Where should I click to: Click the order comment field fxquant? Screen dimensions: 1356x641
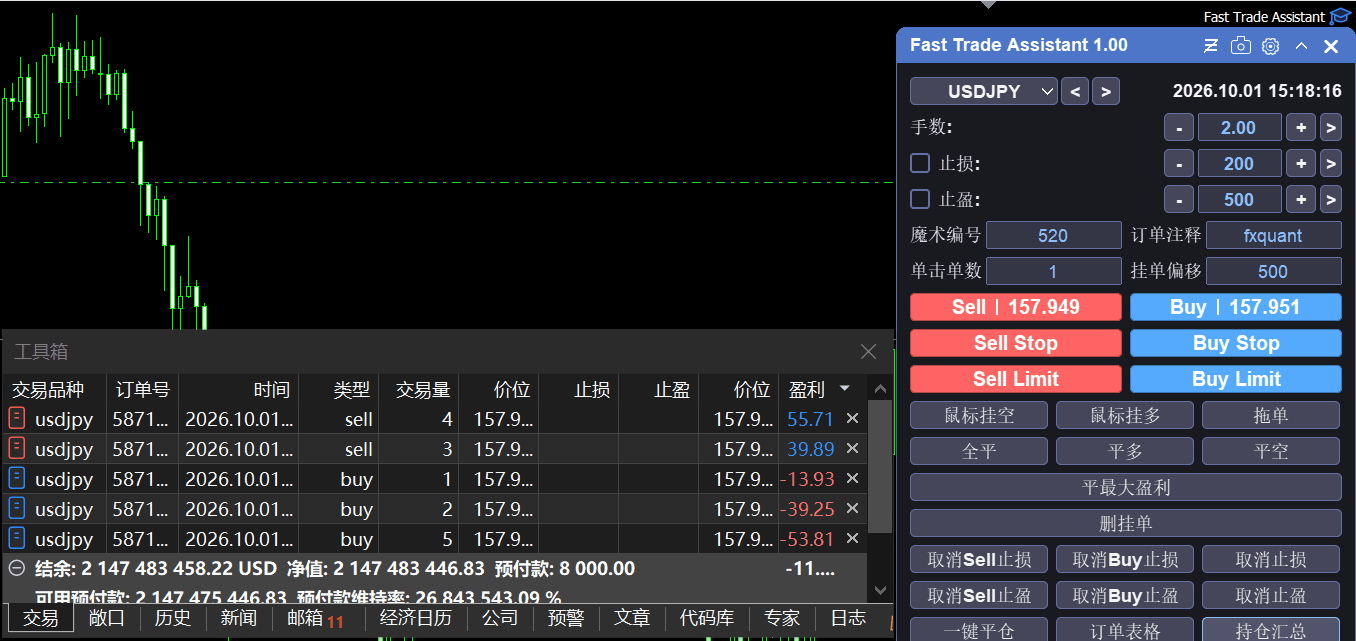pyautogui.click(x=1274, y=236)
